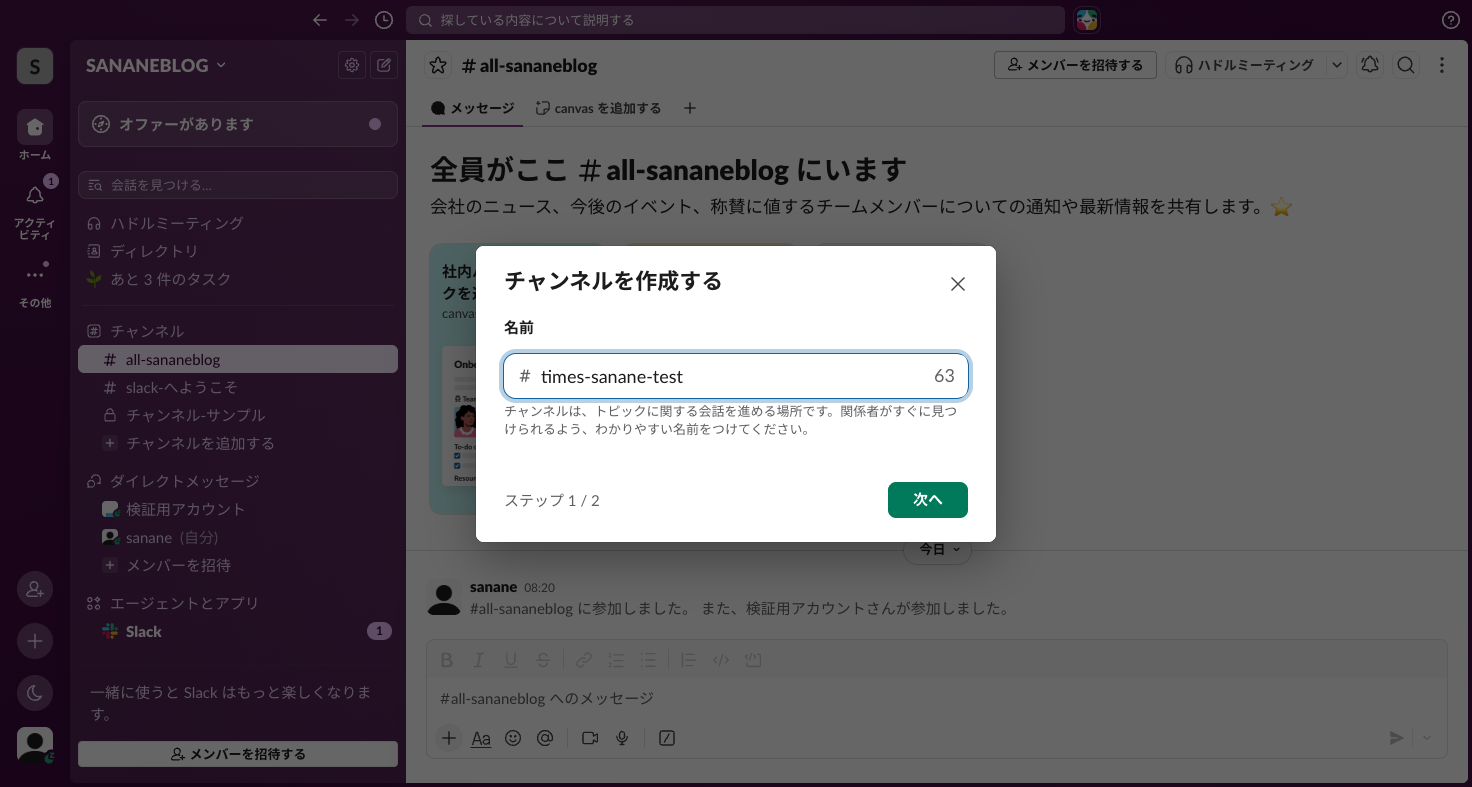This screenshot has height=787, width=1472.
Task: Click the search icon in channel header
Action: [1406, 65]
